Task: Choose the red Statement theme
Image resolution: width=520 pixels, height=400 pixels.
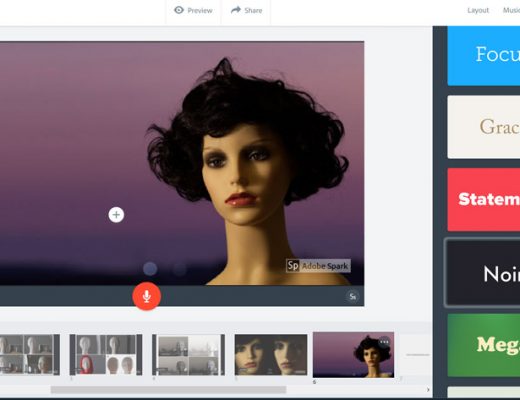Action: click(484, 199)
